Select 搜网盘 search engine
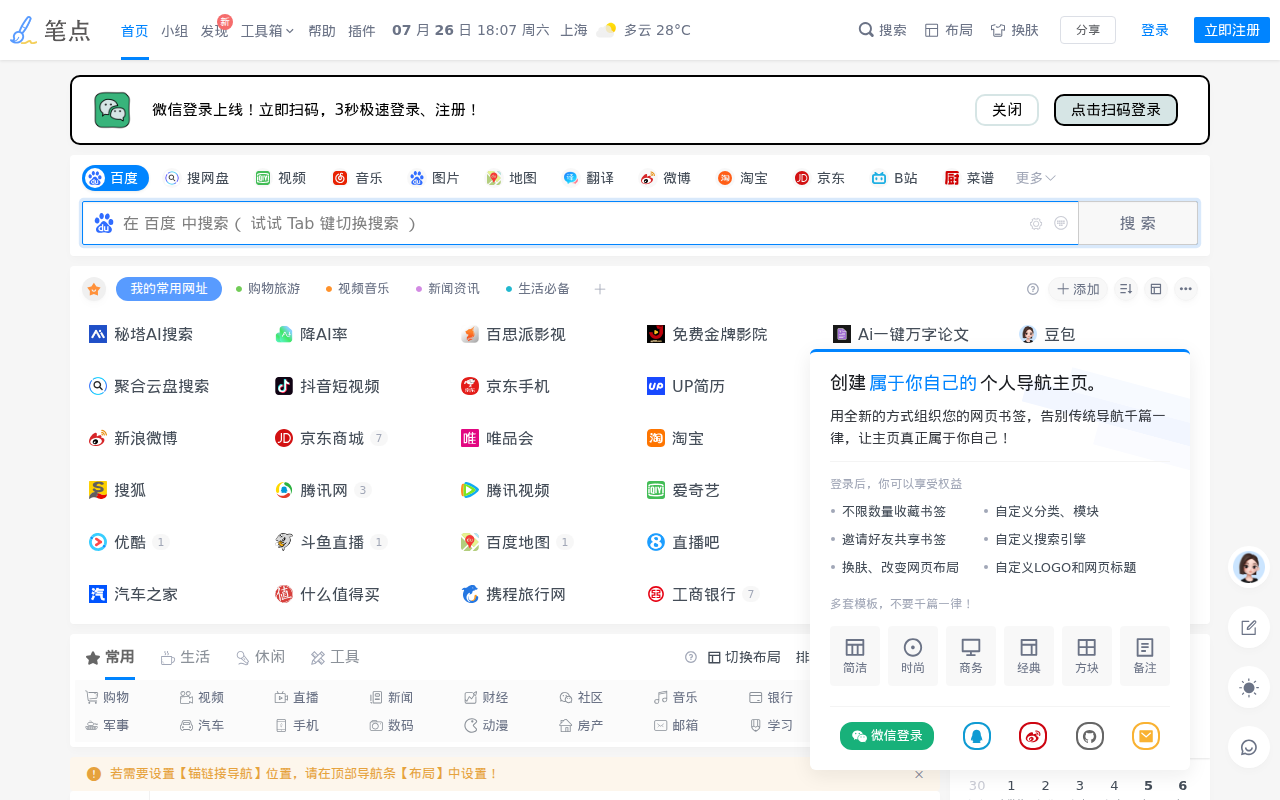Image resolution: width=1280 pixels, height=800 pixels. 197,178
